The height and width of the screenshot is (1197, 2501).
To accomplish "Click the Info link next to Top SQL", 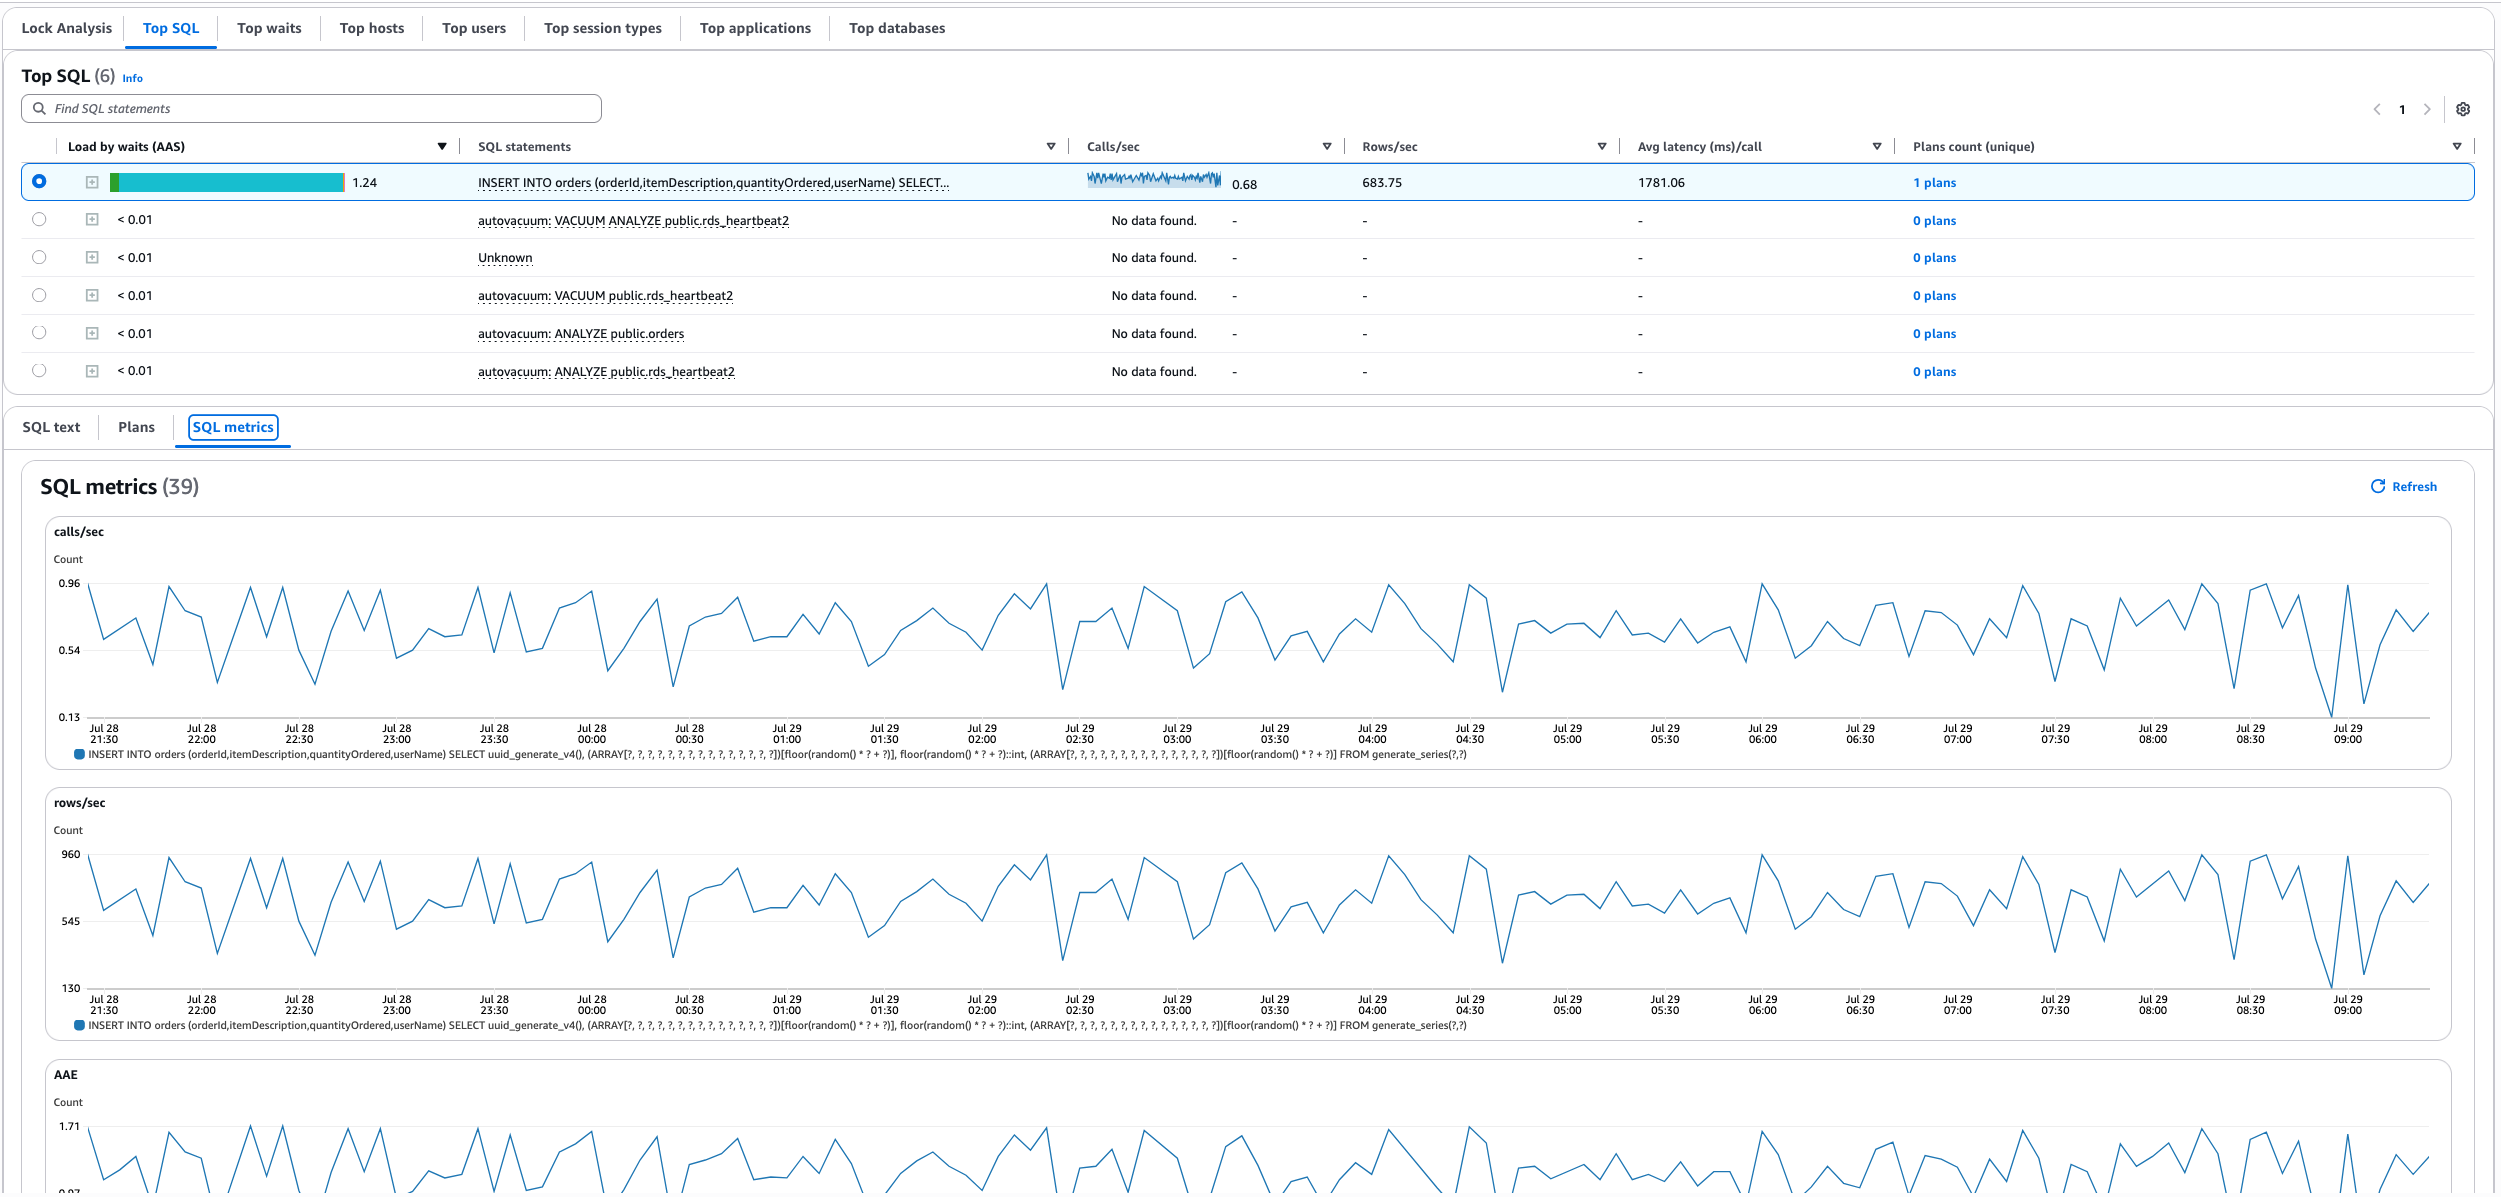I will click(131, 78).
